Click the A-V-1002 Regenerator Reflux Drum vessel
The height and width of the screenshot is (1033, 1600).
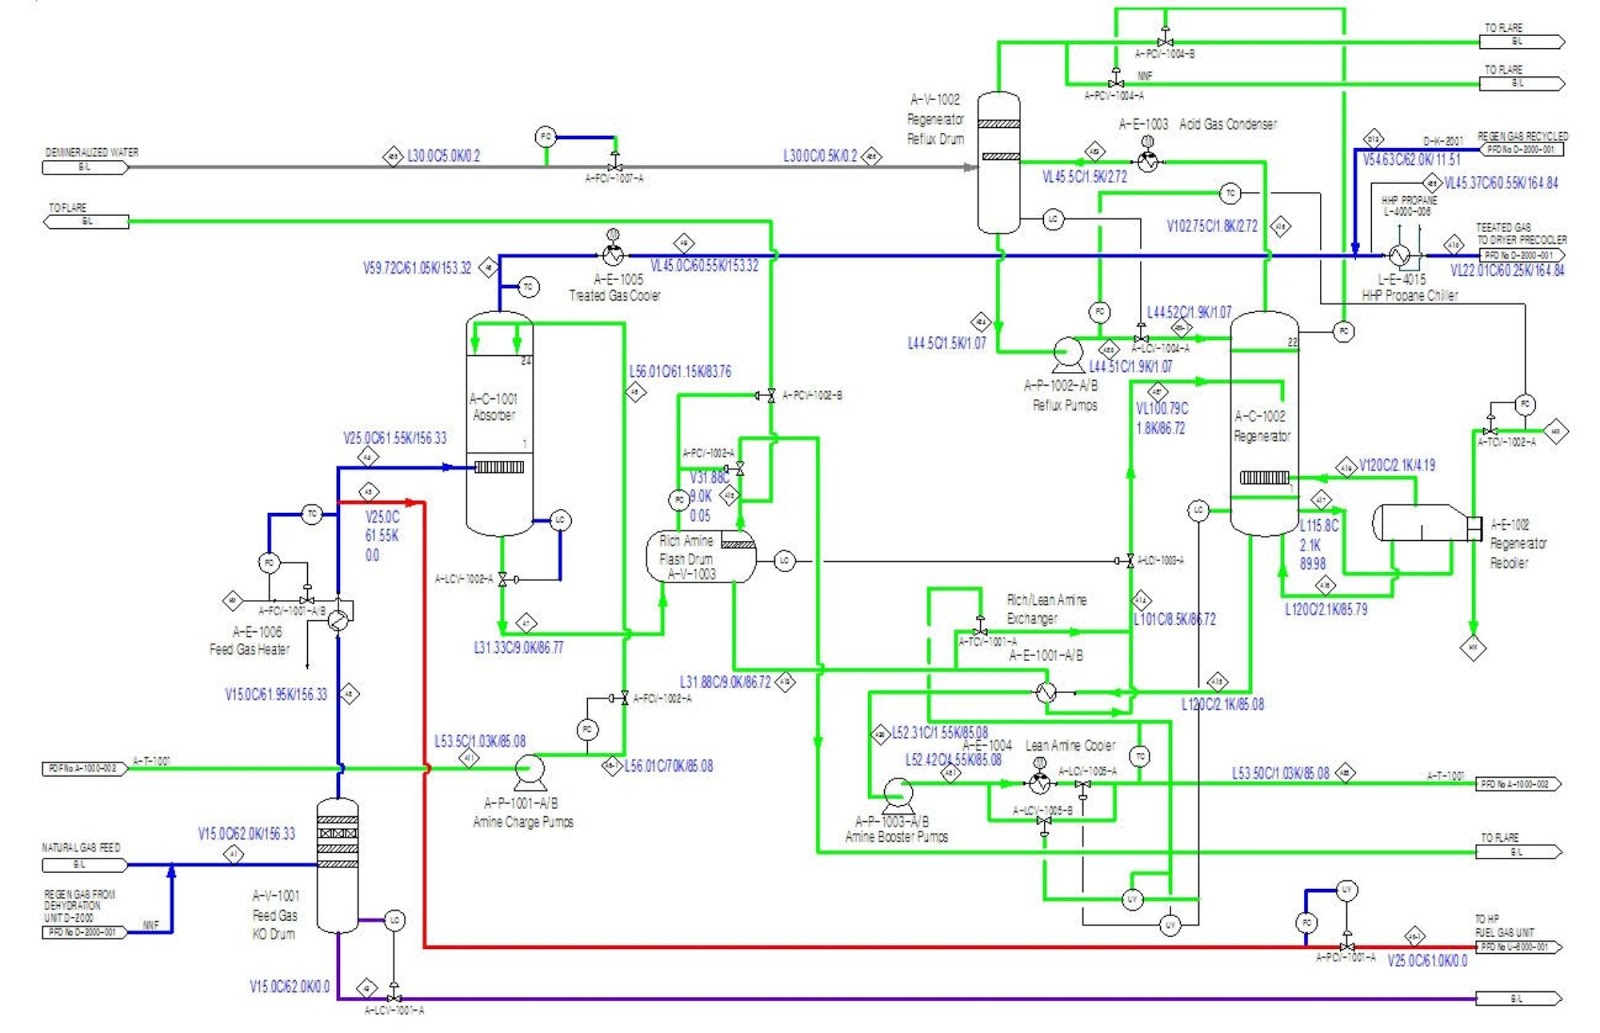pyautogui.click(x=998, y=162)
